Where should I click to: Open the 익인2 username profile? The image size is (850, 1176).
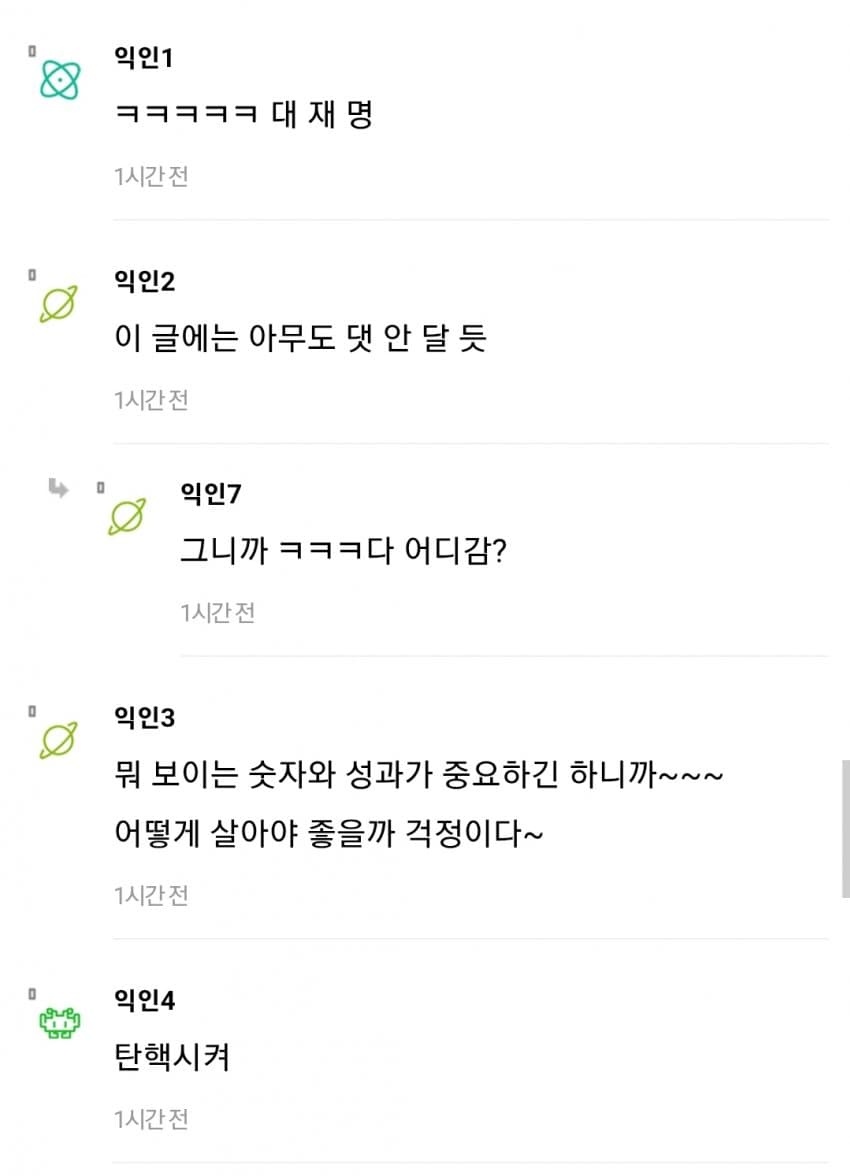(145, 282)
